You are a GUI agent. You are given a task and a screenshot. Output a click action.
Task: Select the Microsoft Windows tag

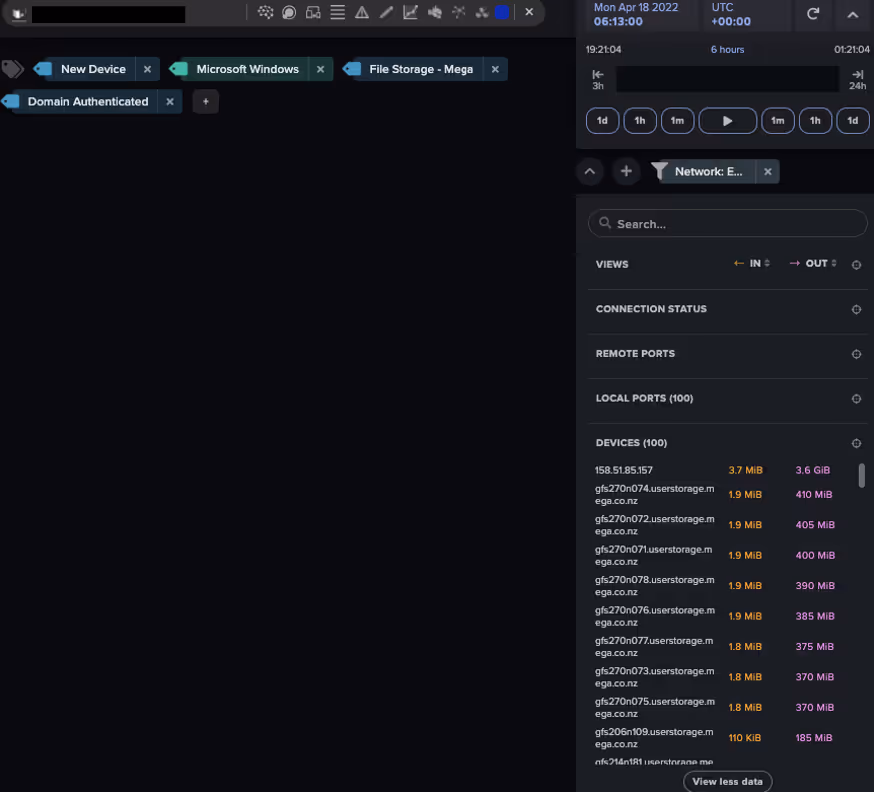click(247, 69)
